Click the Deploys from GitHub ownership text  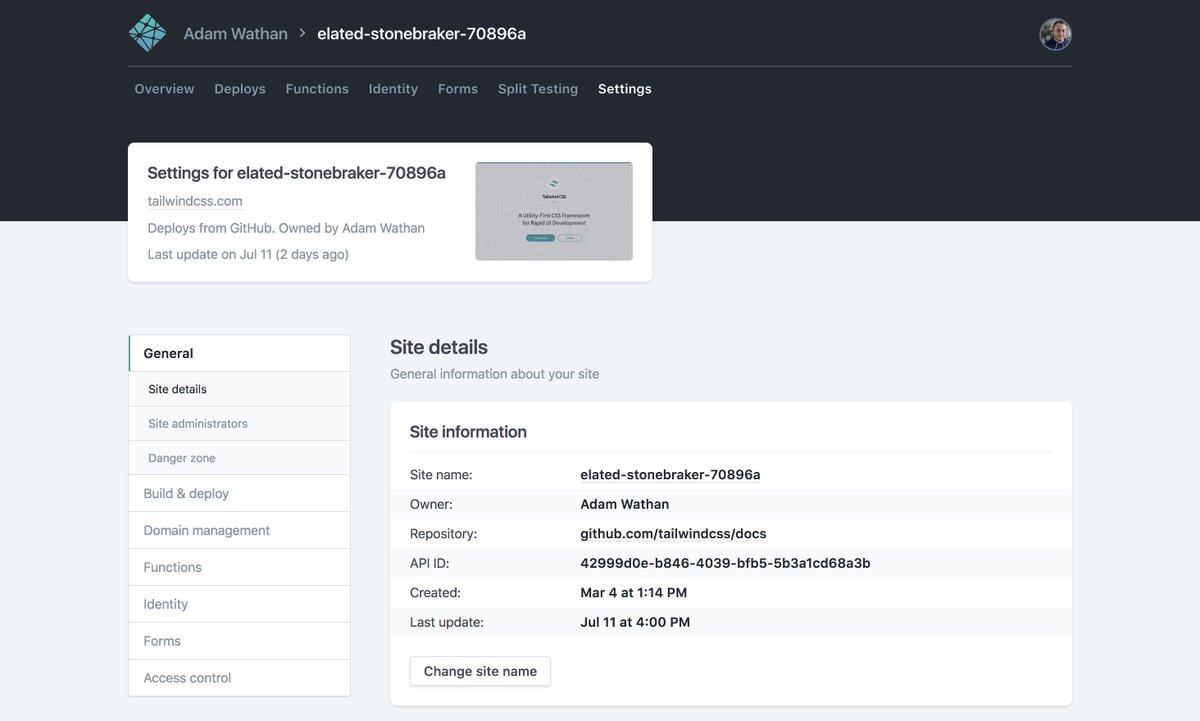click(x=286, y=228)
